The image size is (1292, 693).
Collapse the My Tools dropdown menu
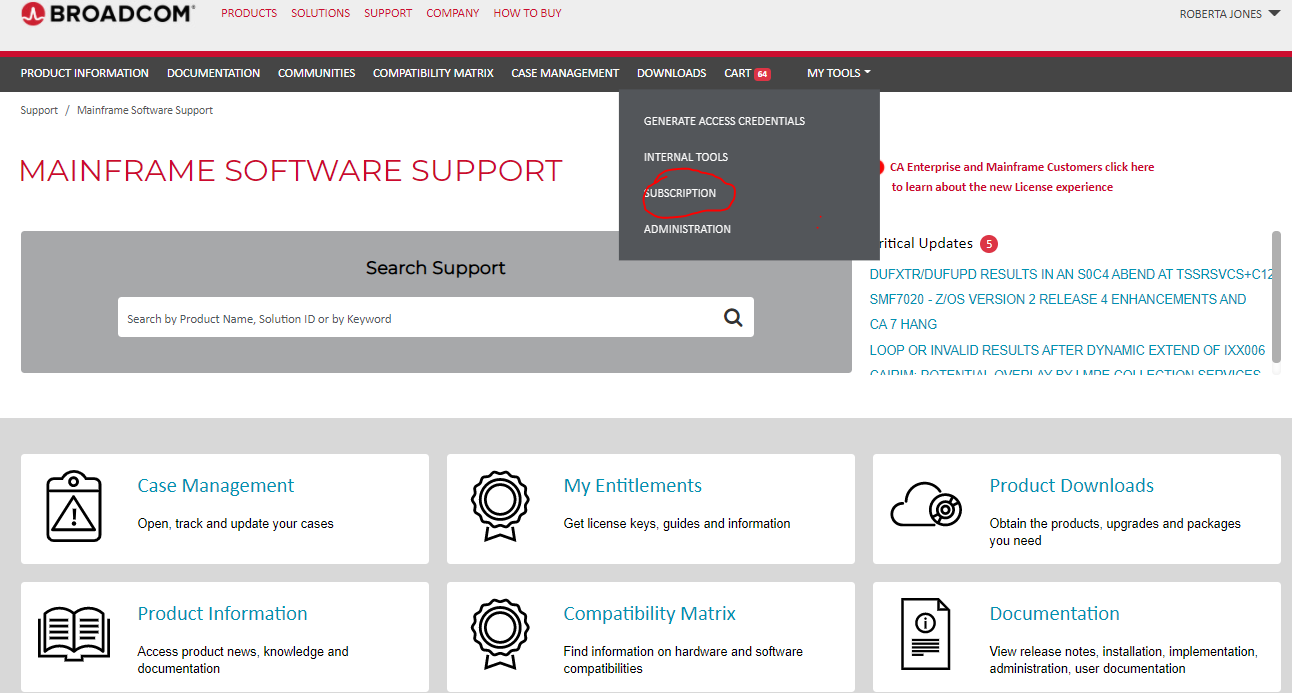[x=838, y=73]
